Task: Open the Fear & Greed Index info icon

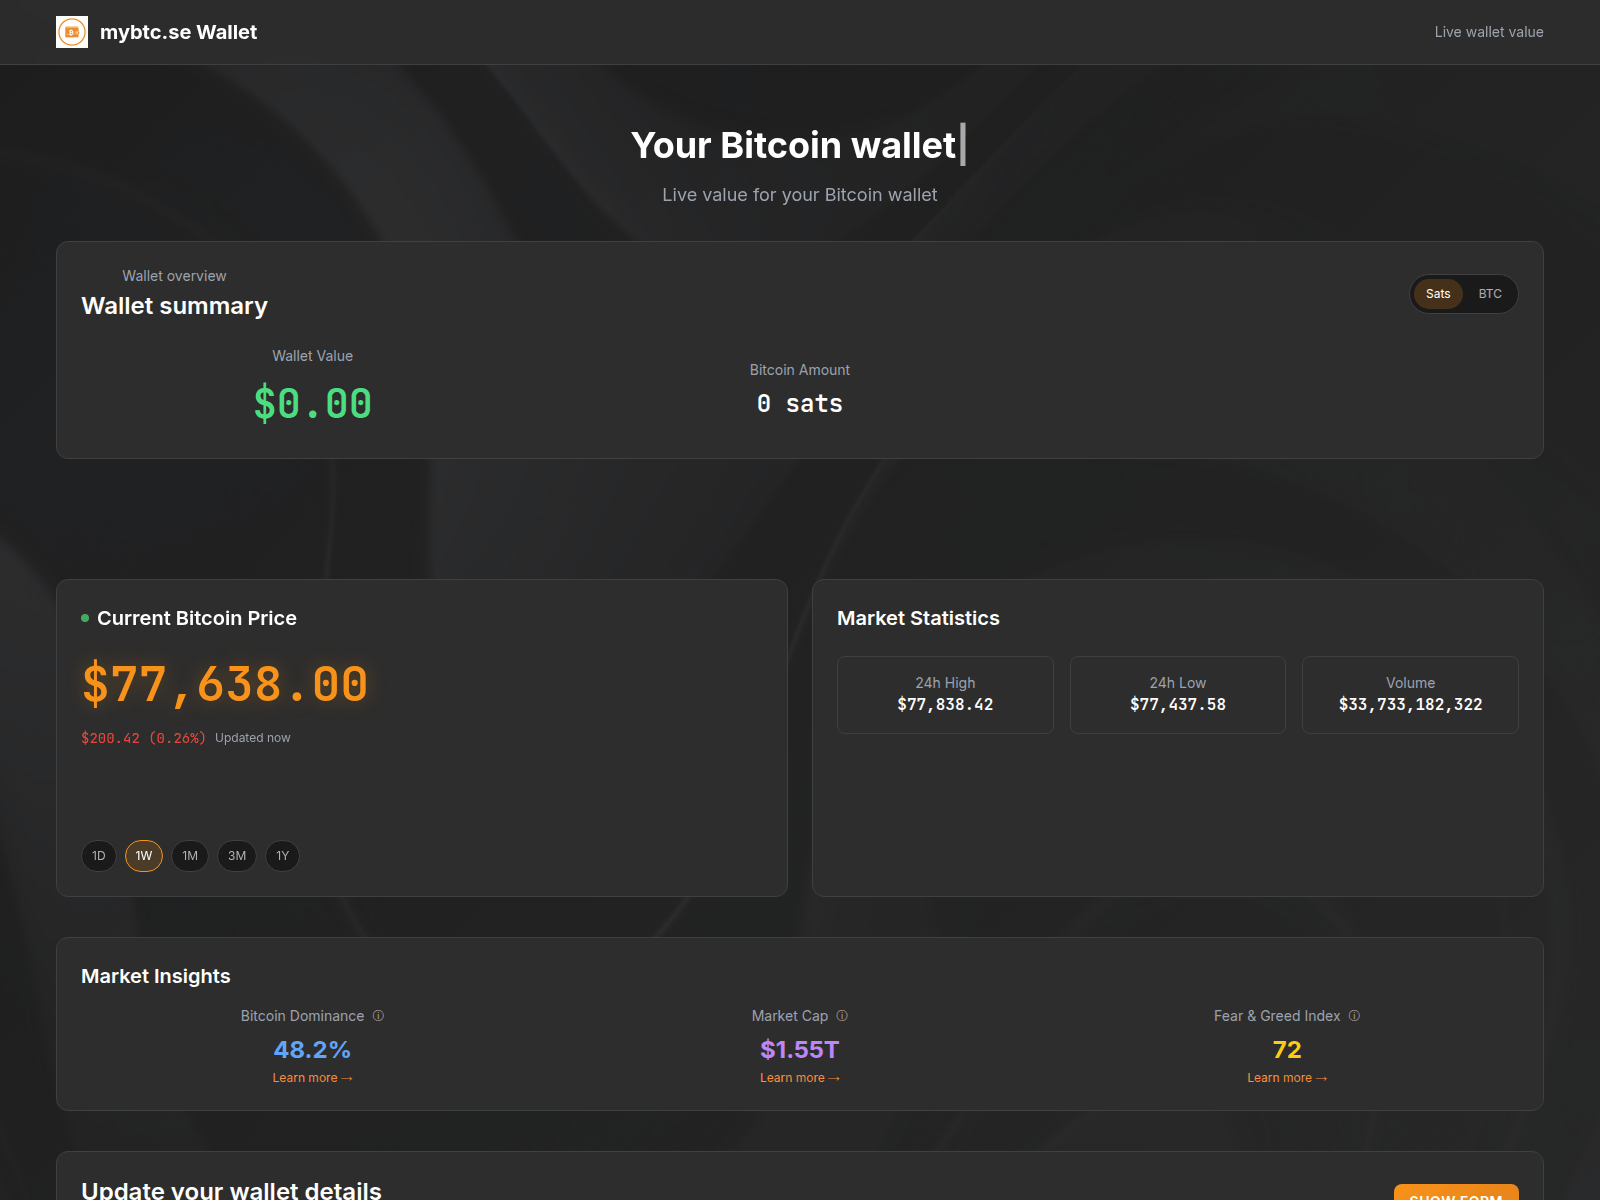Action: 1354,1016
